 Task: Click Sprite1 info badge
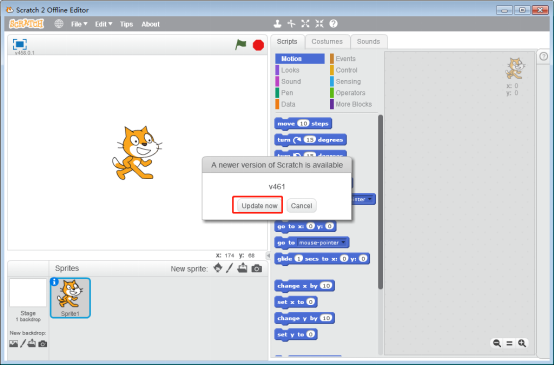pyautogui.click(x=54, y=282)
